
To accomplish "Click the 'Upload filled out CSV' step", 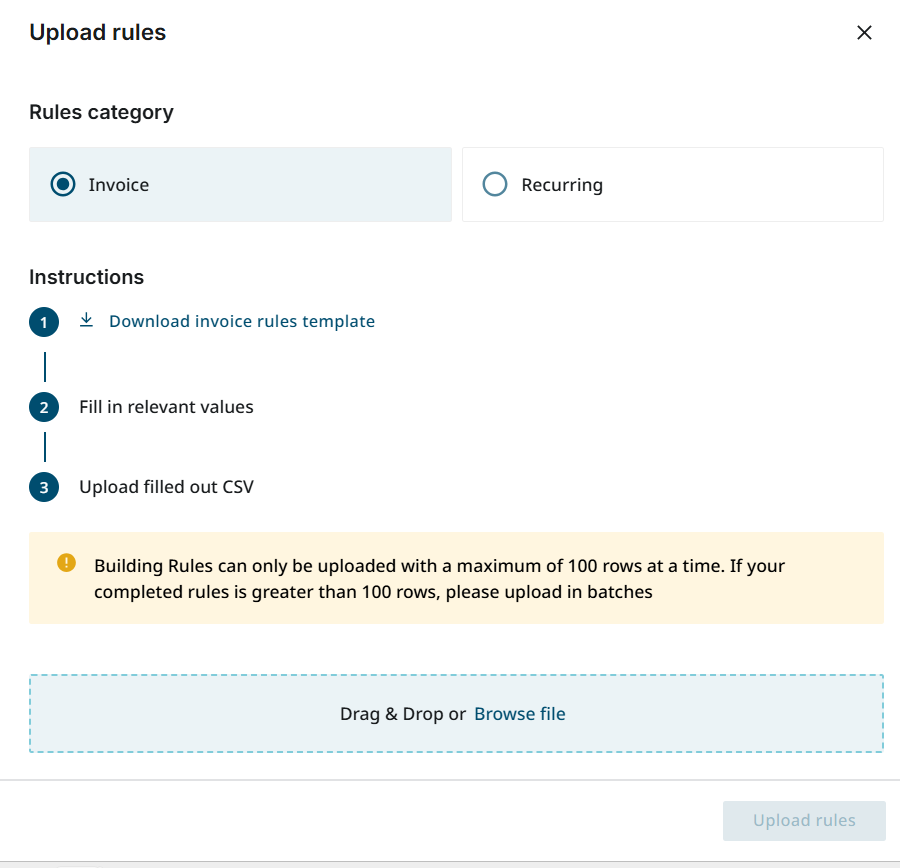I will point(166,488).
